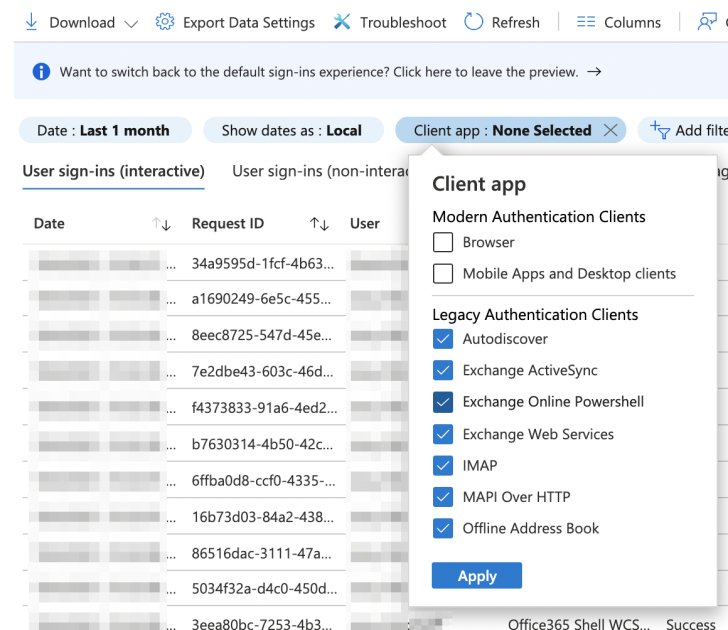This screenshot has width=728, height=630.
Task: Expand the Download dropdown chevron
Action: (x=131, y=24)
